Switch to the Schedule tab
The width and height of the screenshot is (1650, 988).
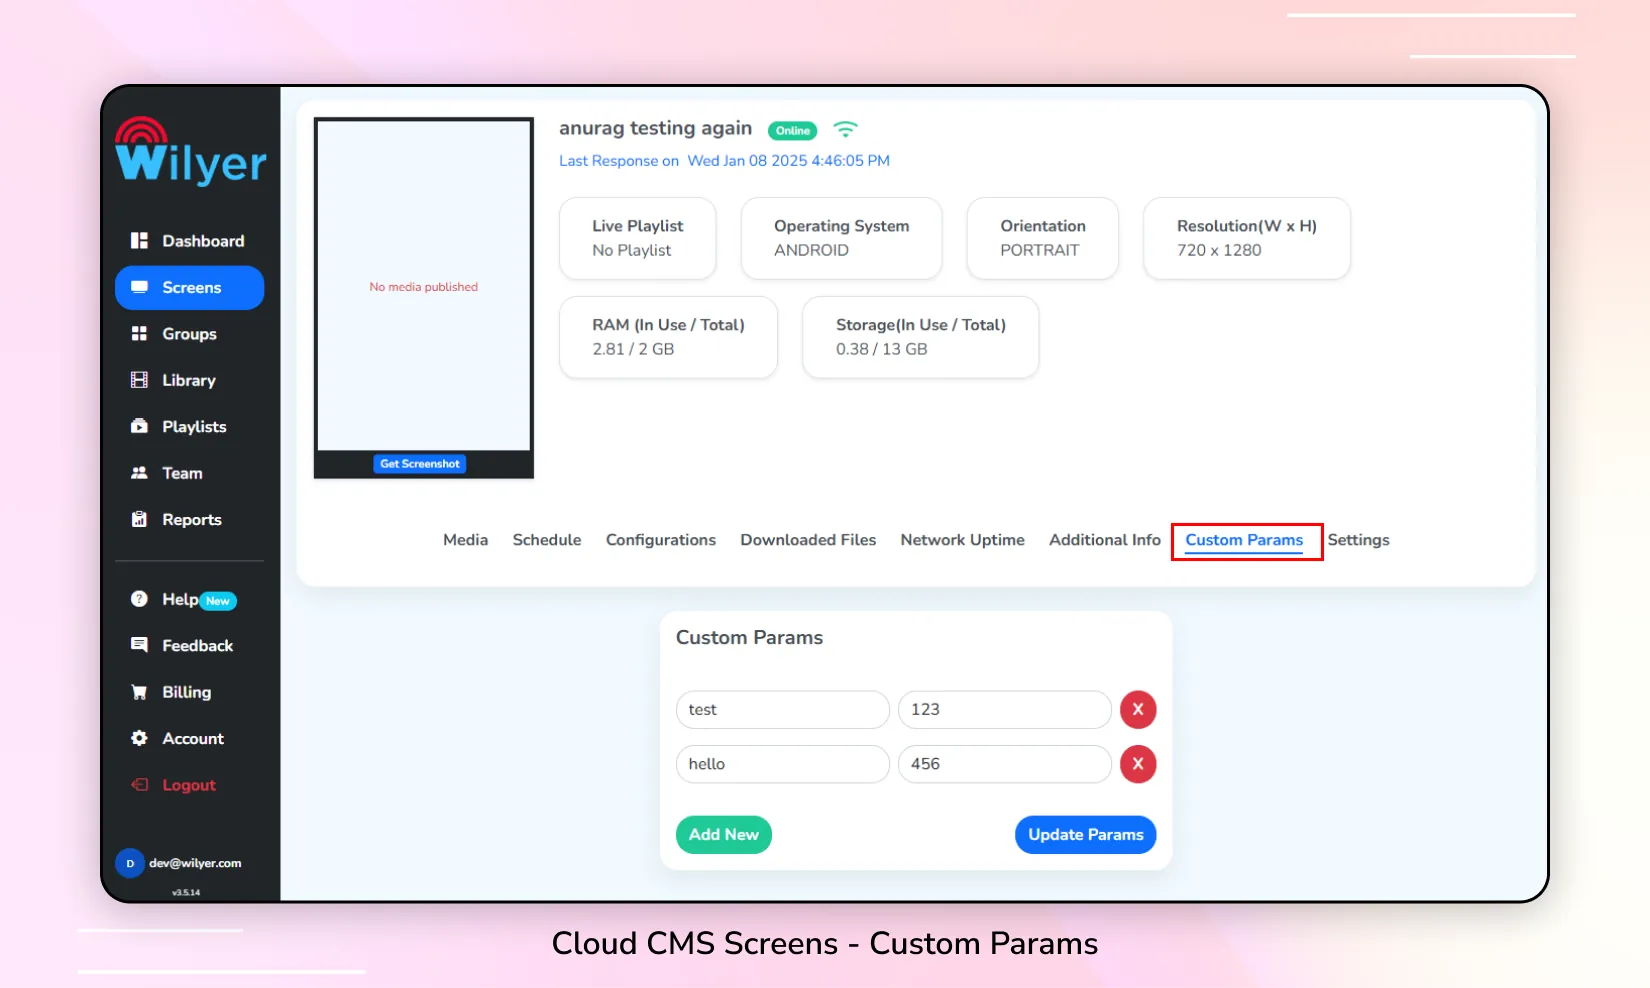547,540
